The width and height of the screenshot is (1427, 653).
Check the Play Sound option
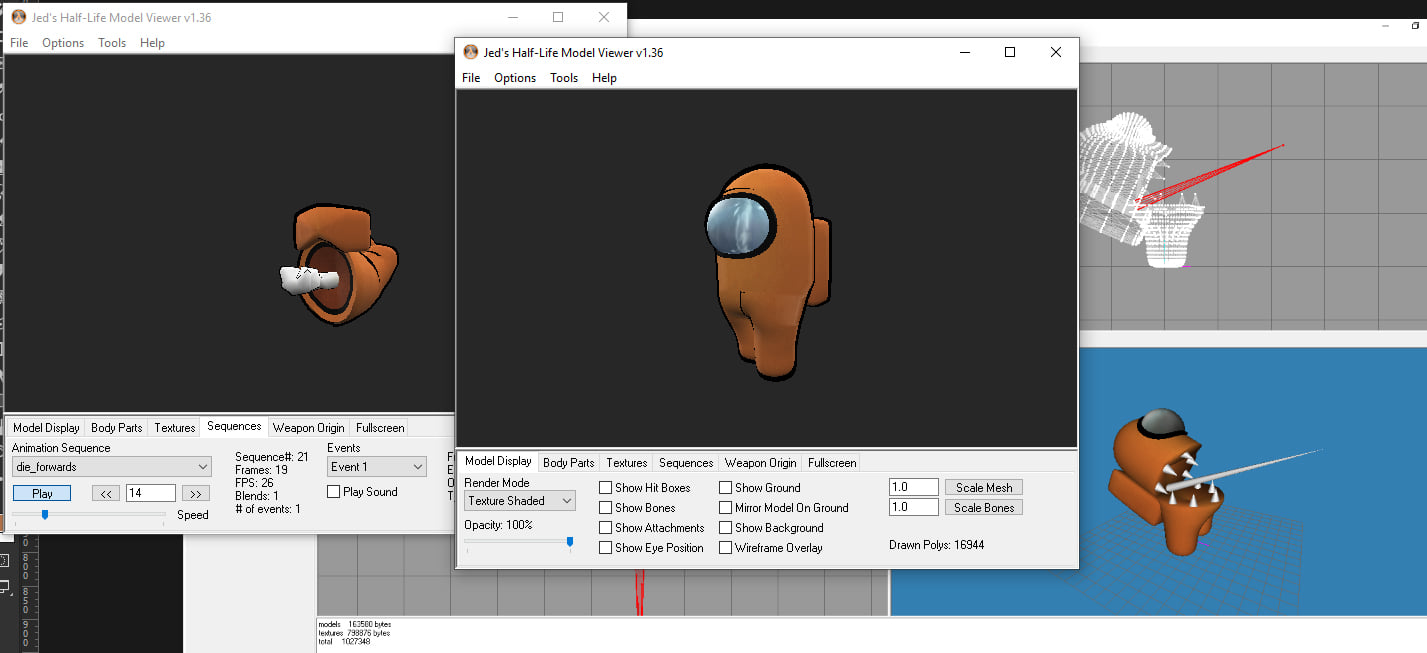click(x=334, y=492)
